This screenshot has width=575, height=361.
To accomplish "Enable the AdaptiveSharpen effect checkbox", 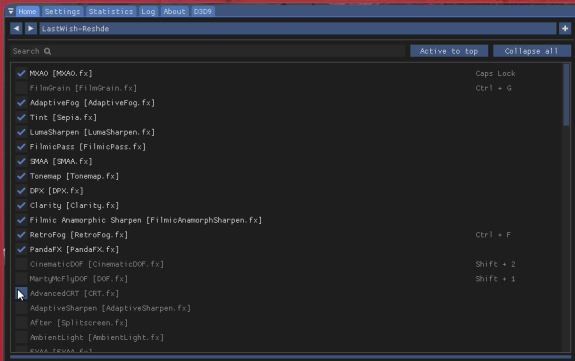I will click(21, 308).
